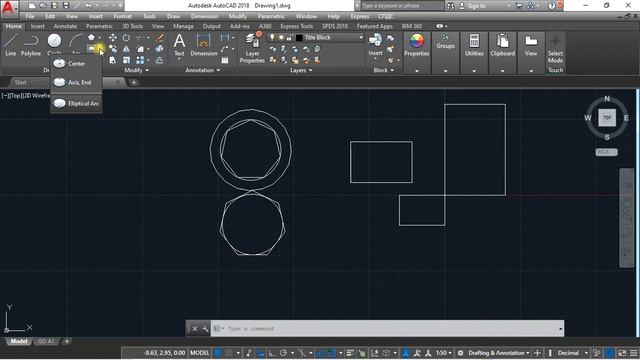Select the Polyline tool

[x=31, y=45]
